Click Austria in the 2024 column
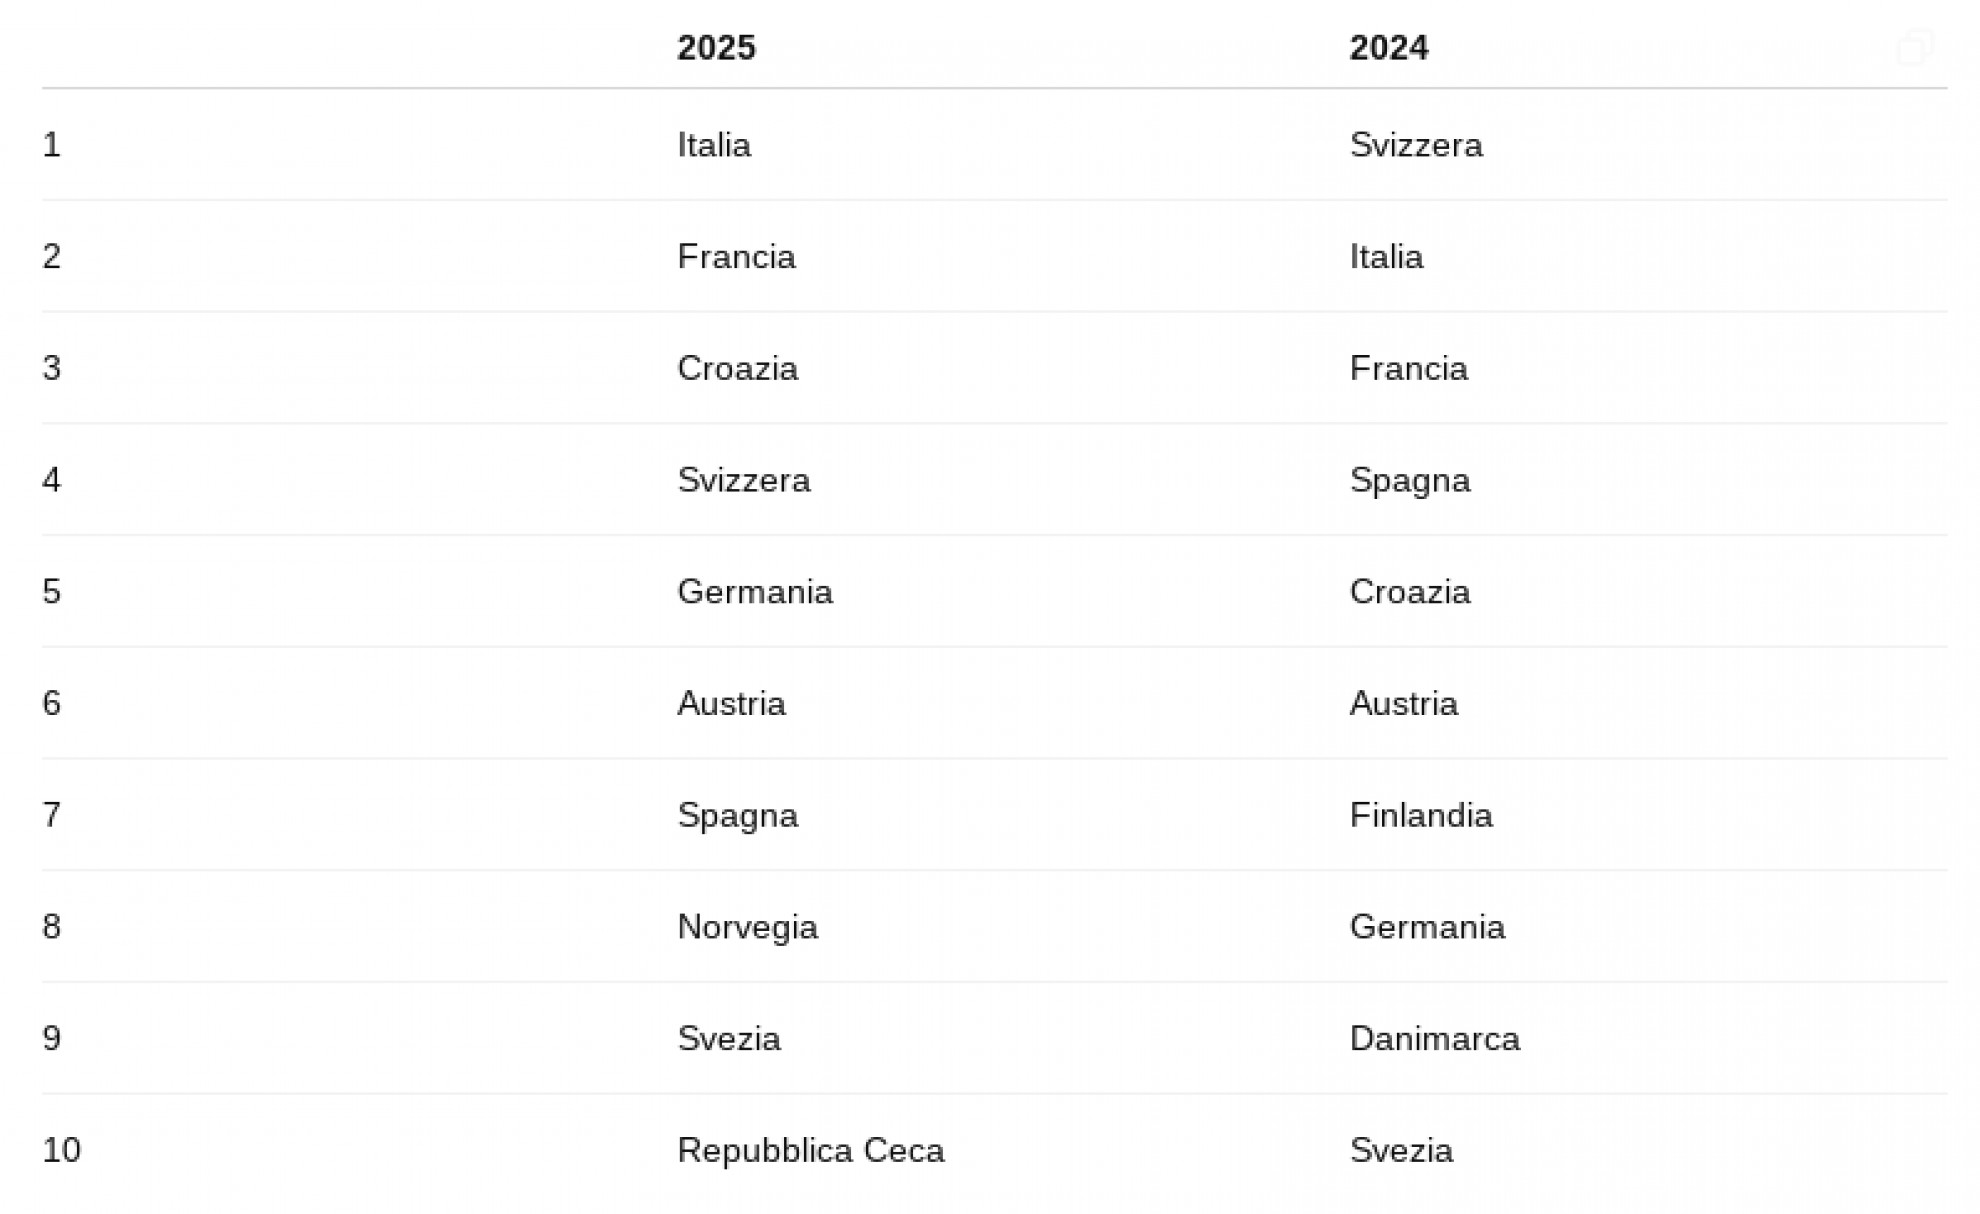The width and height of the screenshot is (1980, 1214). 1403,704
